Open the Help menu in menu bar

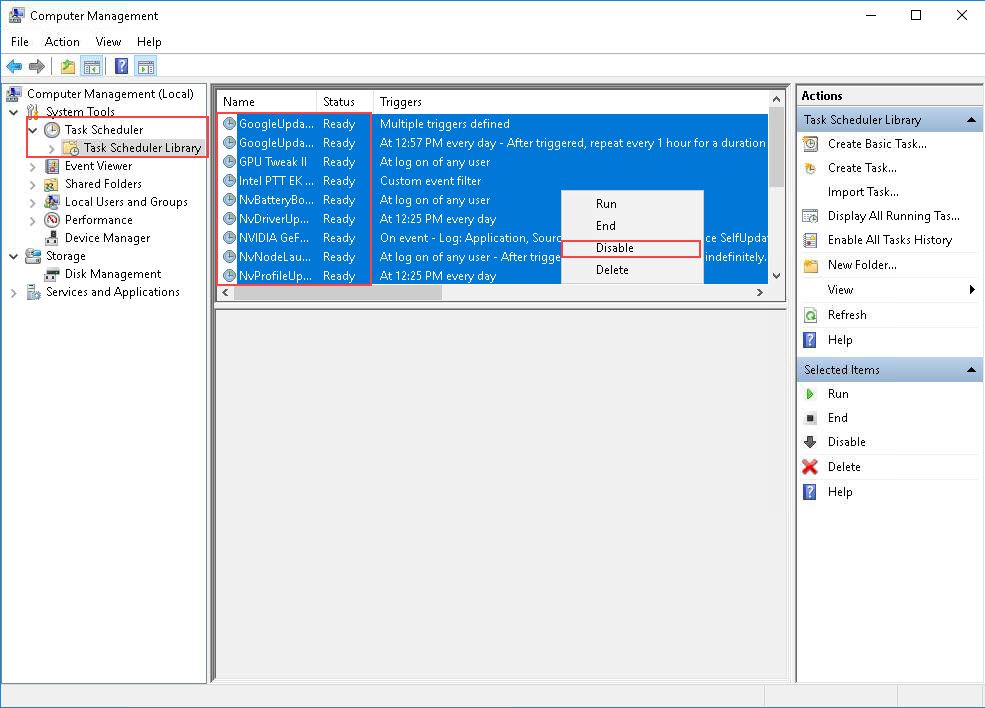149,41
